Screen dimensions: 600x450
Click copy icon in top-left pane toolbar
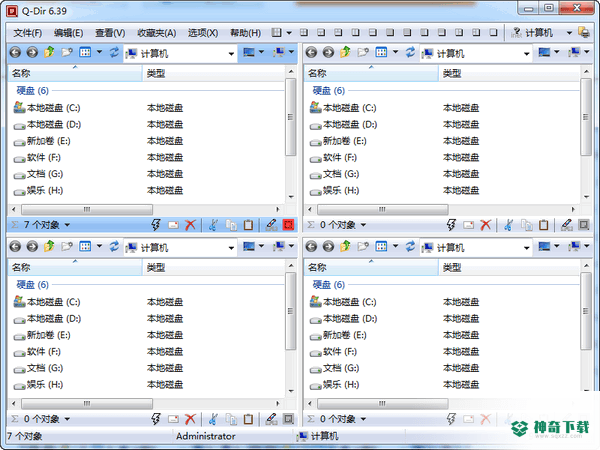pyautogui.click(x=231, y=225)
